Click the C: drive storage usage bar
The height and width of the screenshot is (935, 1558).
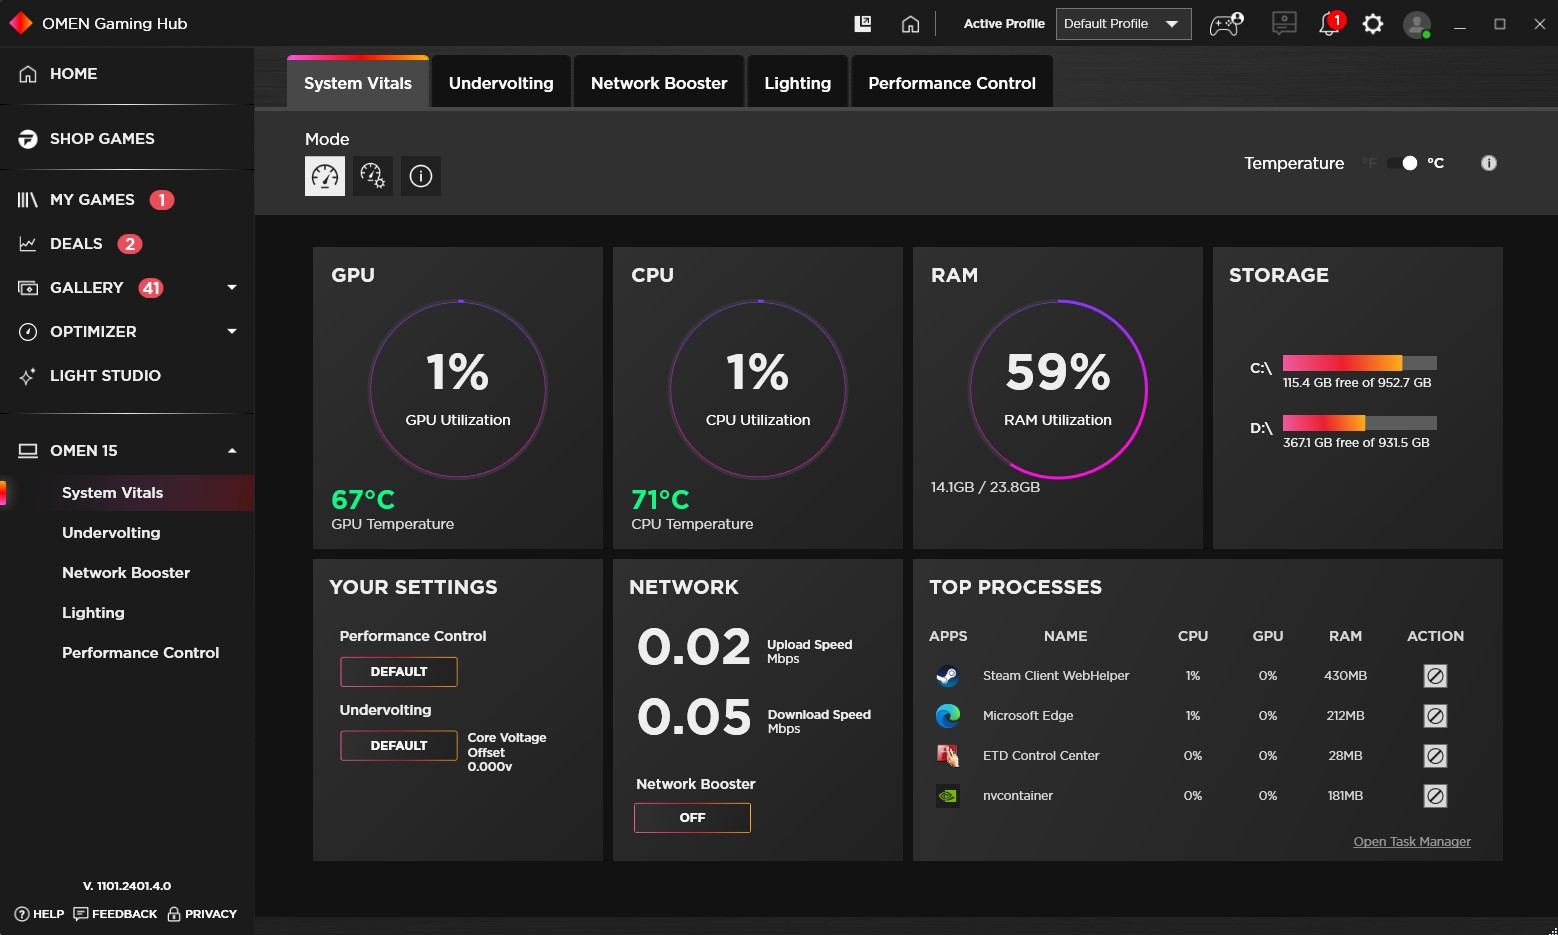(1358, 363)
